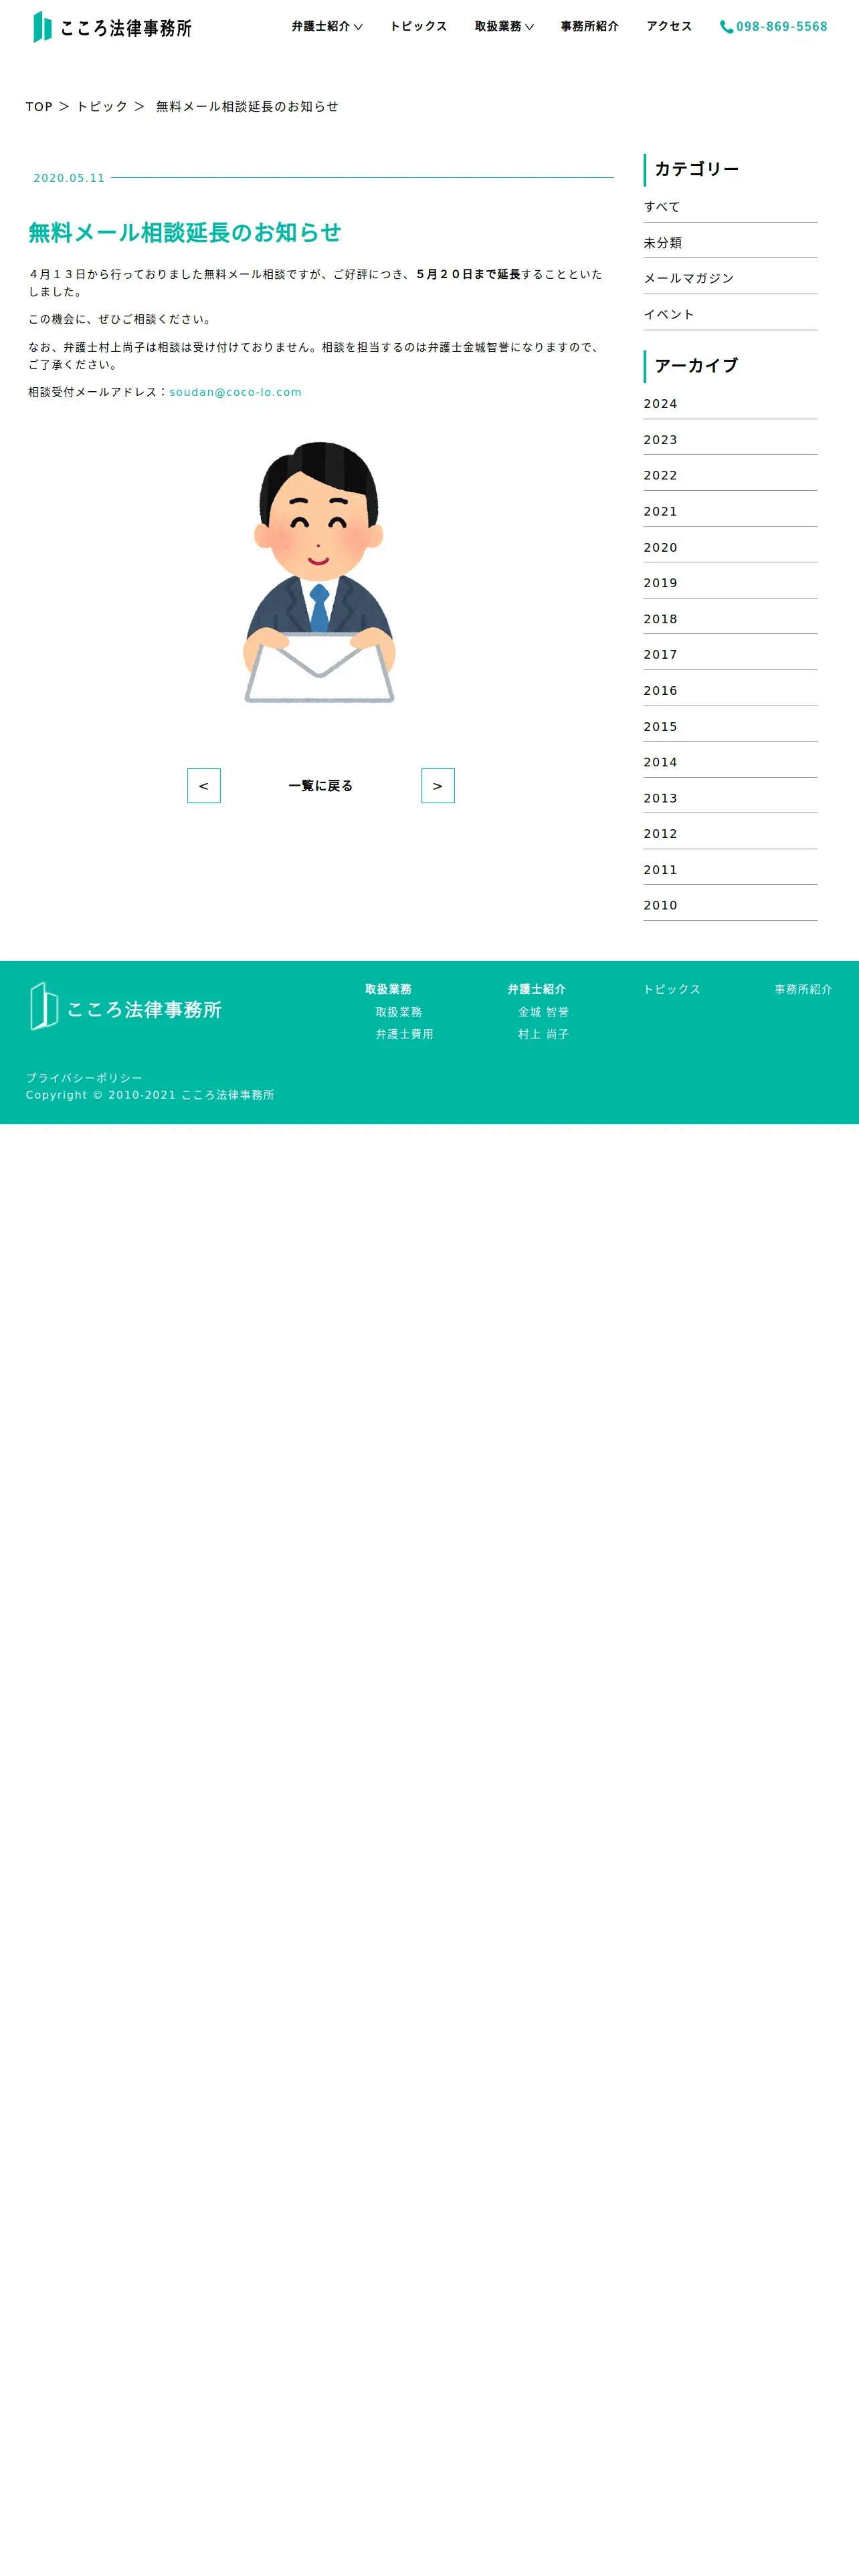Open the footer トピックス link
Image resolution: width=859 pixels, height=2576 pixels.
[672, 989]
